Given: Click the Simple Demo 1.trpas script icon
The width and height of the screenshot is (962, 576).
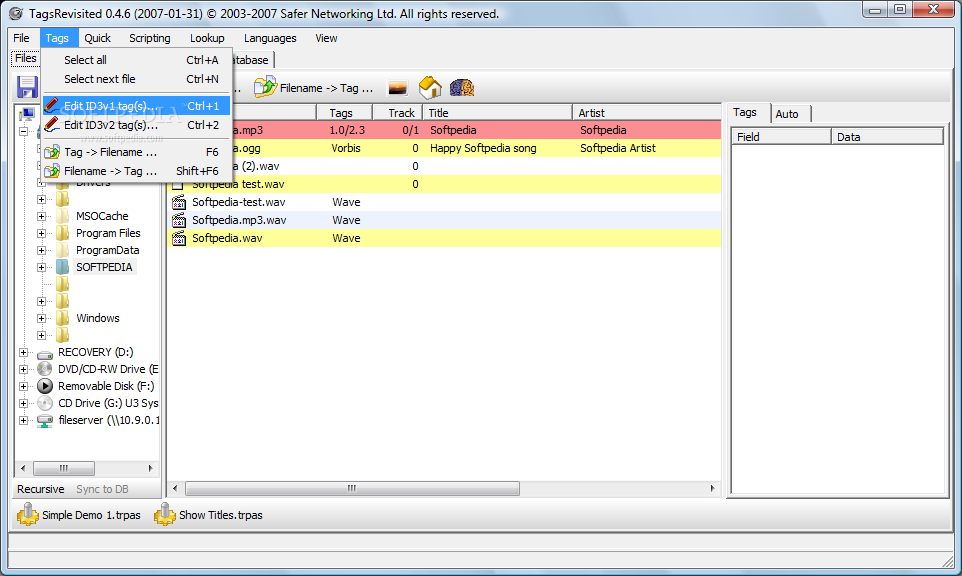Looking at the screenshot, I should [x=28, y=514].
